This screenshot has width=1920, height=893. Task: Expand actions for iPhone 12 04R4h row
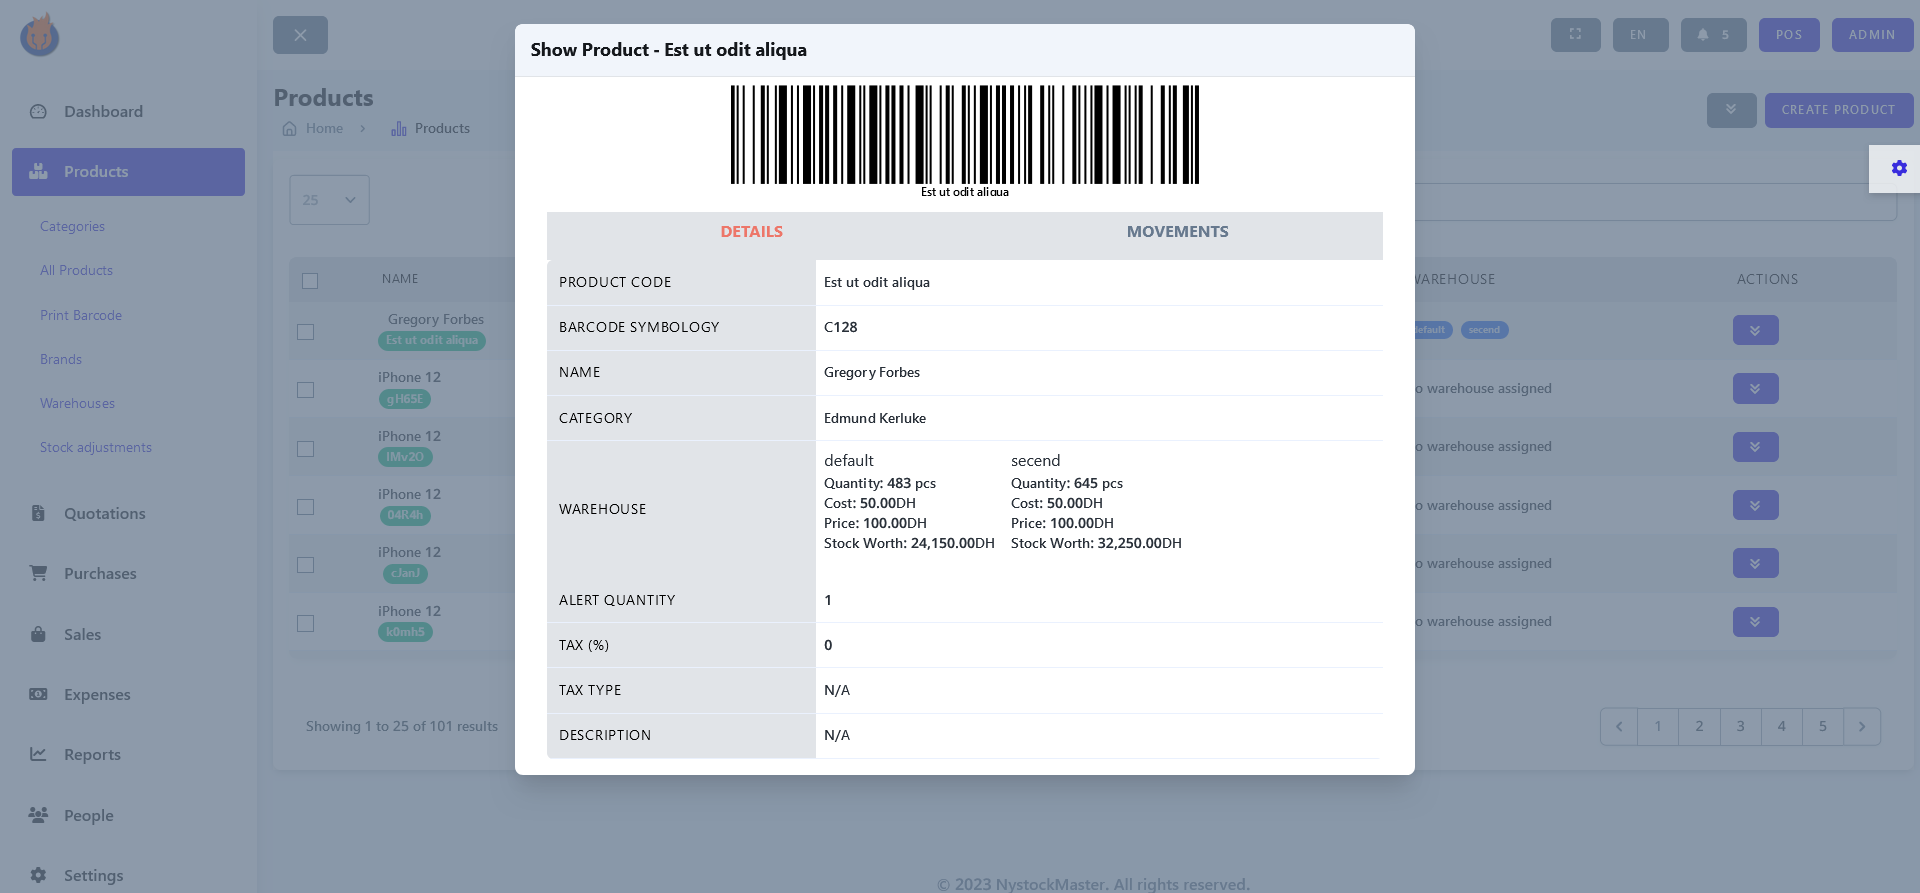click(1755, 505)
